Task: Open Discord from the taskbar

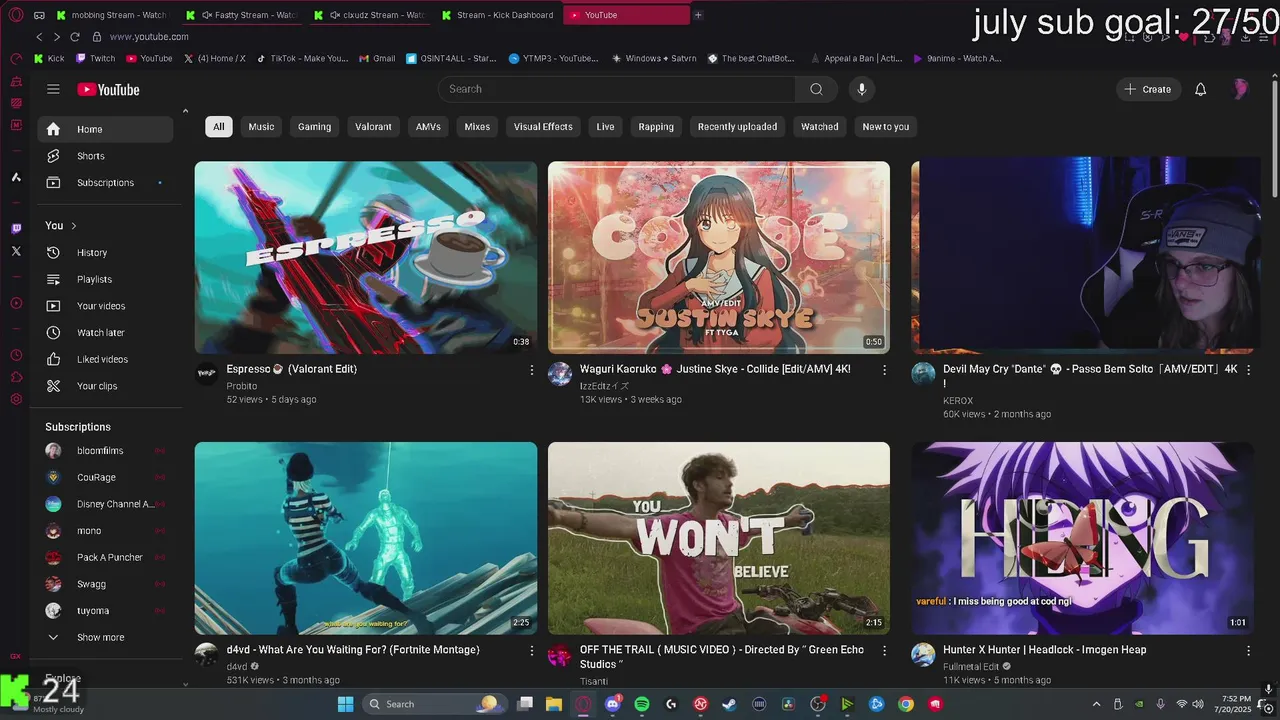Action: point(613,704)
